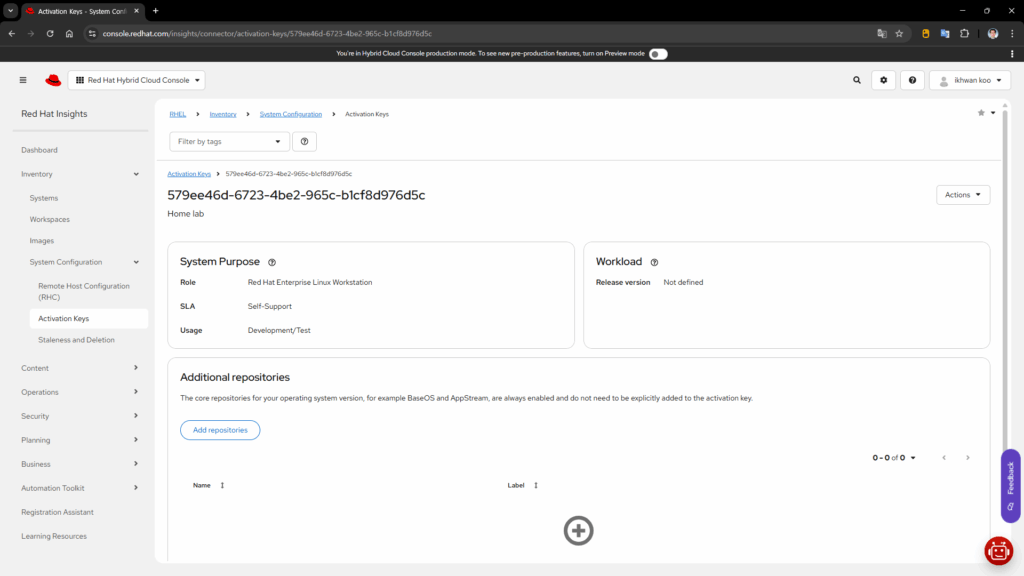The width and height of the screenshot is (1024, 576).
Task: Open the Actions dropdown
Action: tap(963, 195)
